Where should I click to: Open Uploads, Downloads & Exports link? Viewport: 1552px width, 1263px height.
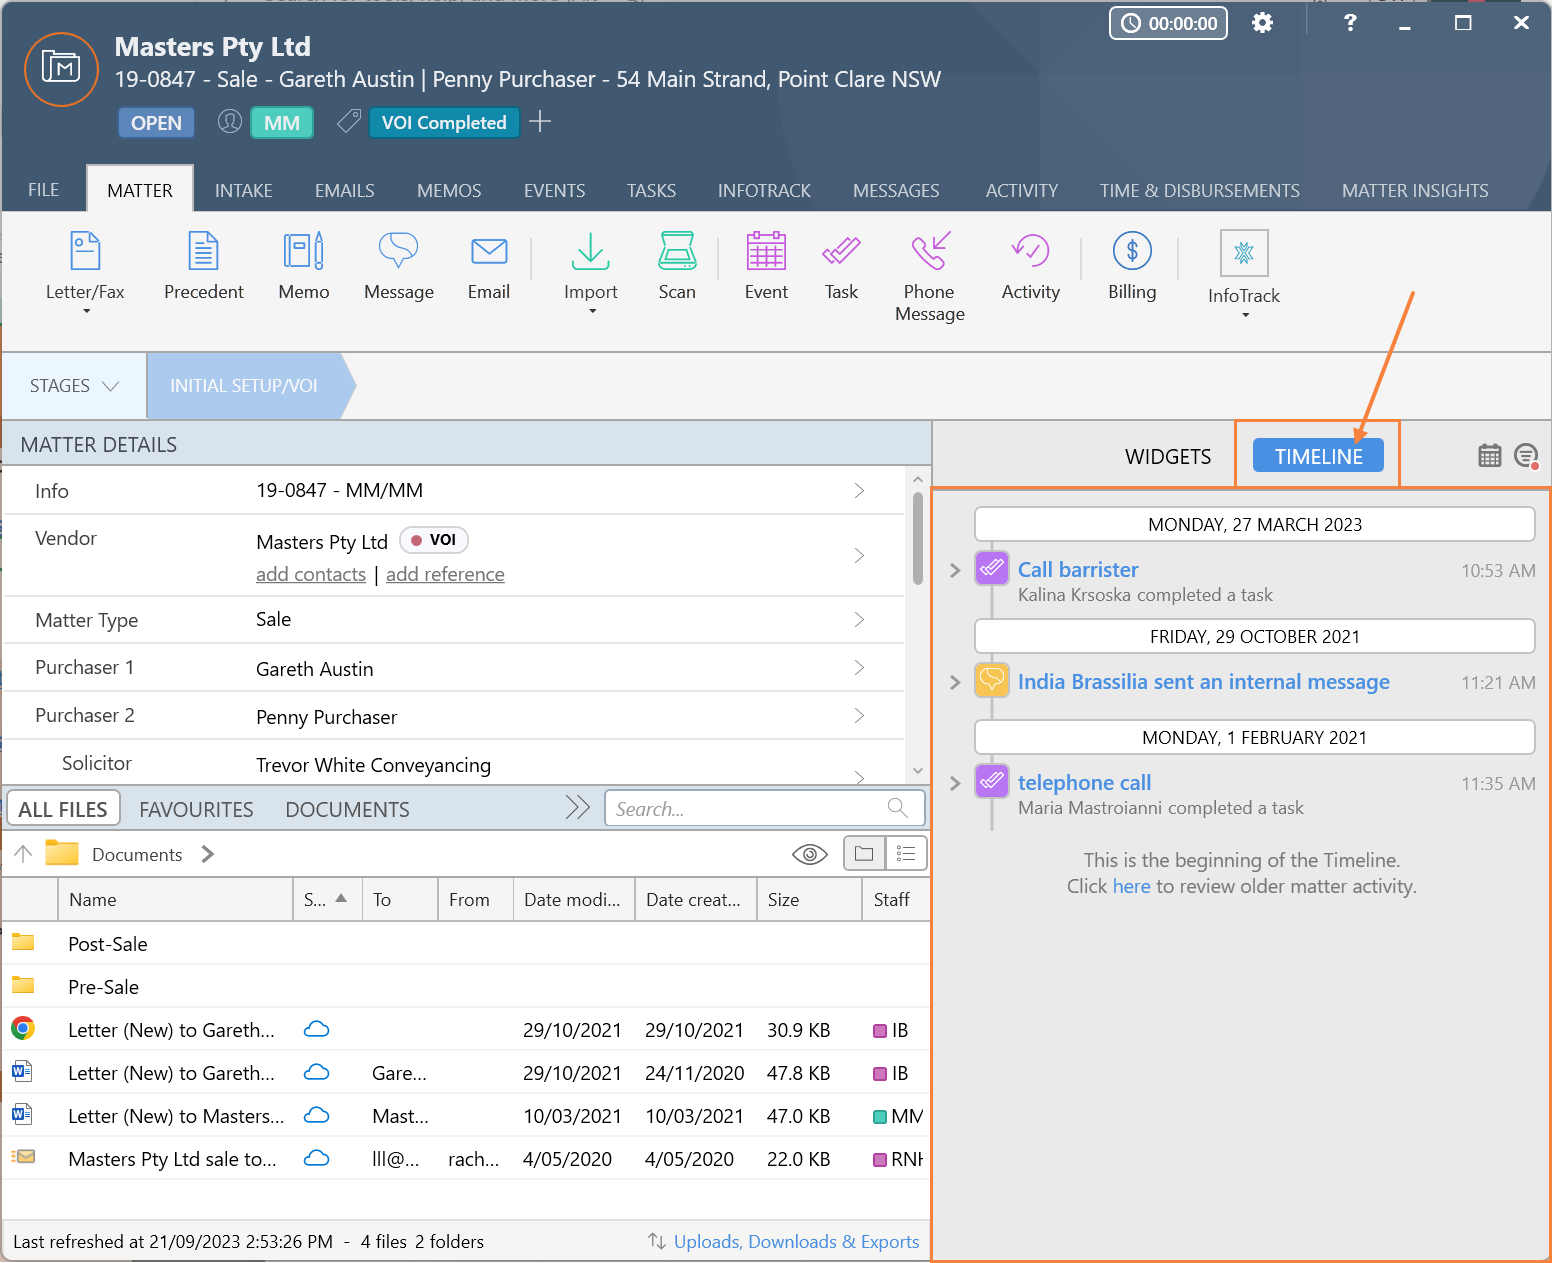point(796,1241)
